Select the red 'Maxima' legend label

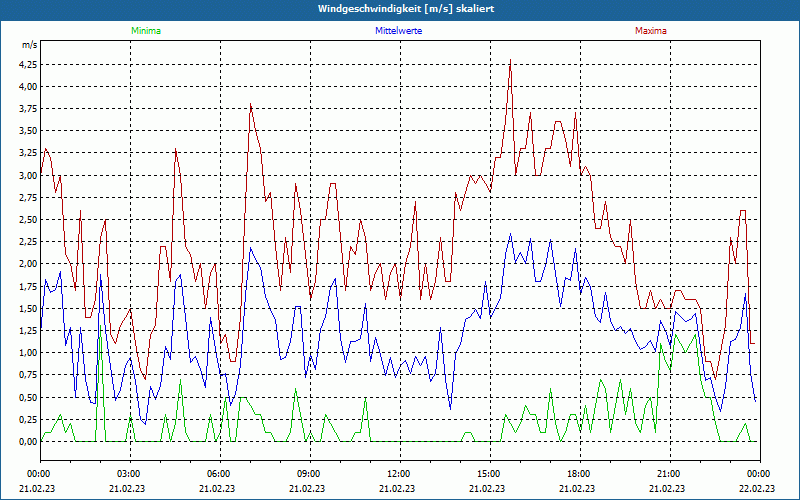(x=651, y=31)
